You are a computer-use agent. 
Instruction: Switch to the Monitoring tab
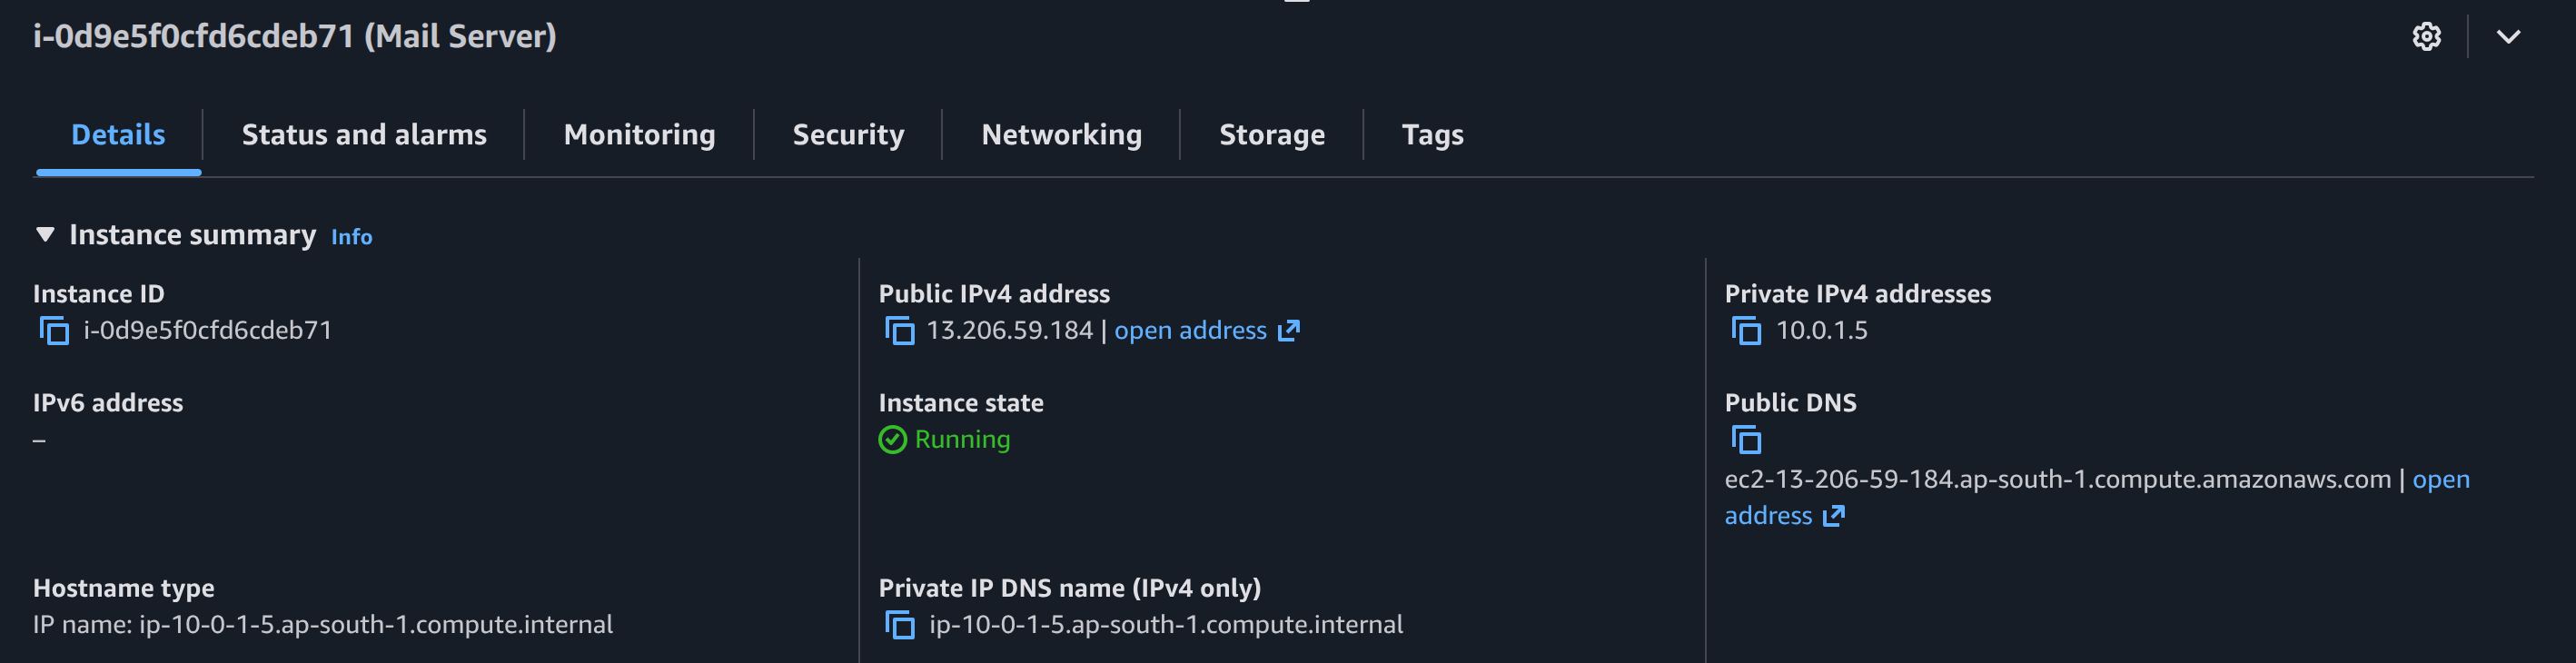point(639,134)
